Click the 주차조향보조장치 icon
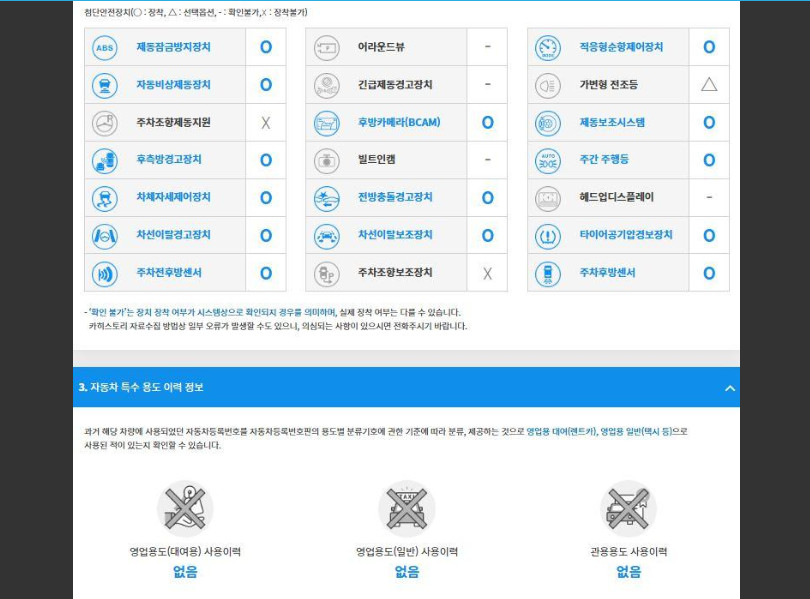810x599 pixels. [326, 274]
